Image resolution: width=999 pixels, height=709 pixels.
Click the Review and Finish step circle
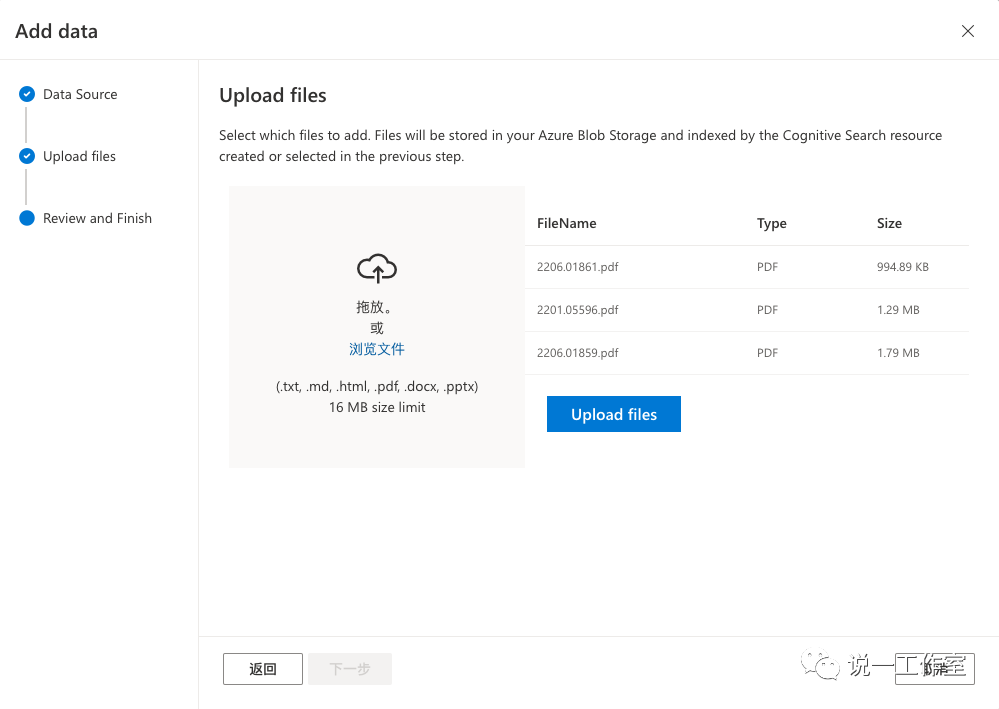[27, 218]
